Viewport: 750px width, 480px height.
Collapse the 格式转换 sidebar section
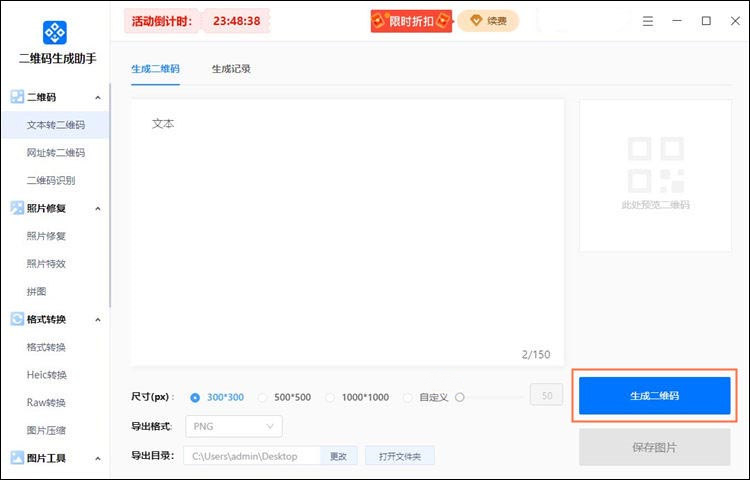(x=98, y=319)
